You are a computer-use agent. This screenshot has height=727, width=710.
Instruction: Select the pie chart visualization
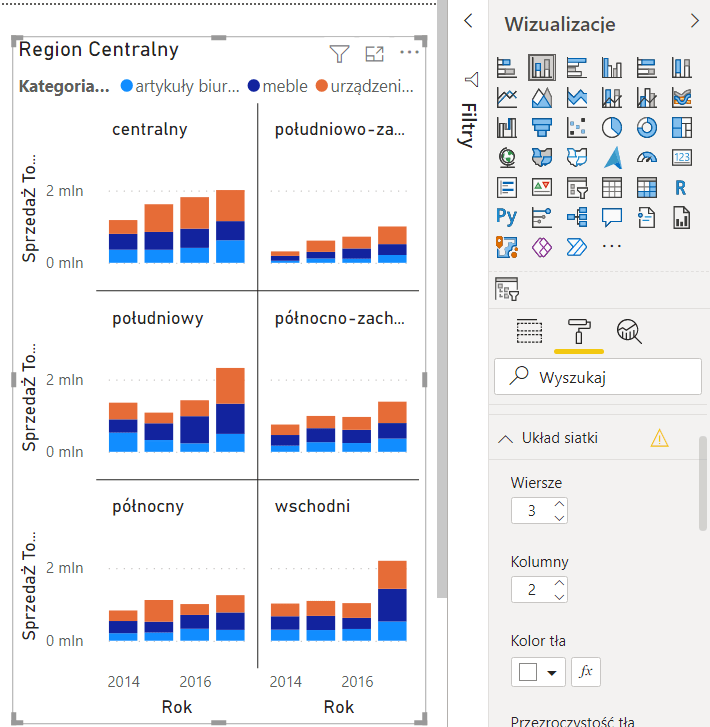612,127
